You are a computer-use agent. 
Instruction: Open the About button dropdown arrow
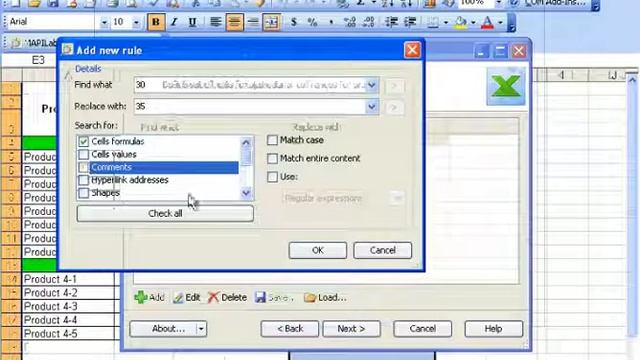(201, 329)
